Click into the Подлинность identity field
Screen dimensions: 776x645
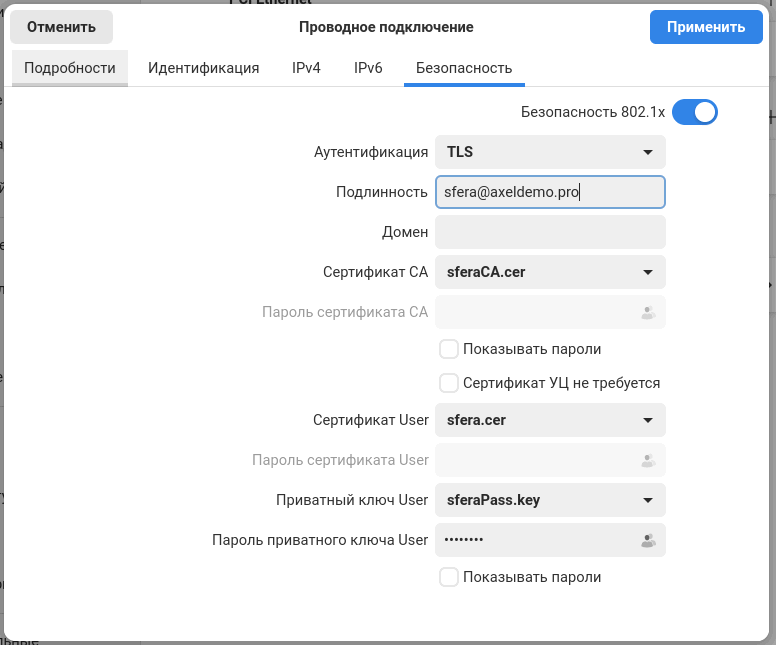tap(550, 192)
